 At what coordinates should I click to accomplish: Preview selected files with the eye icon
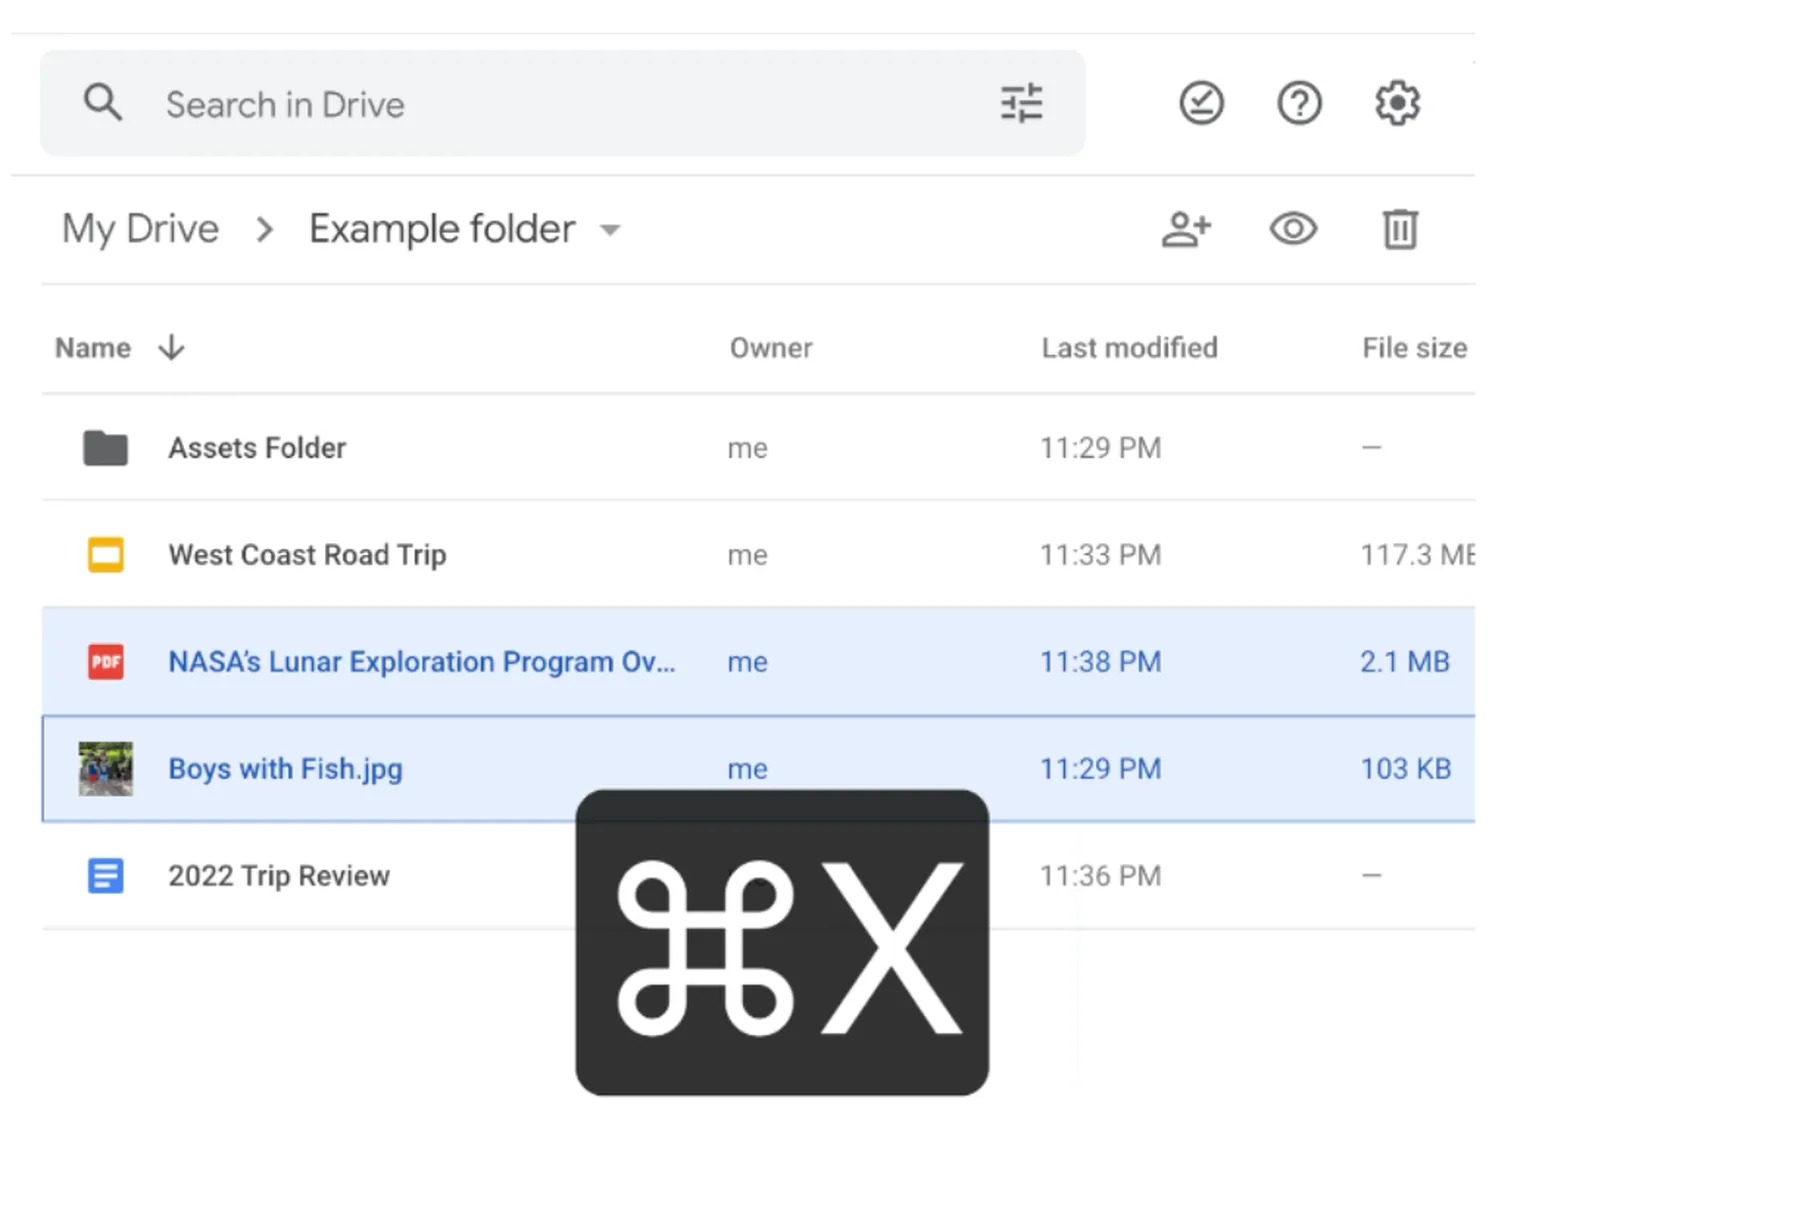click(x=1293, y=229)
